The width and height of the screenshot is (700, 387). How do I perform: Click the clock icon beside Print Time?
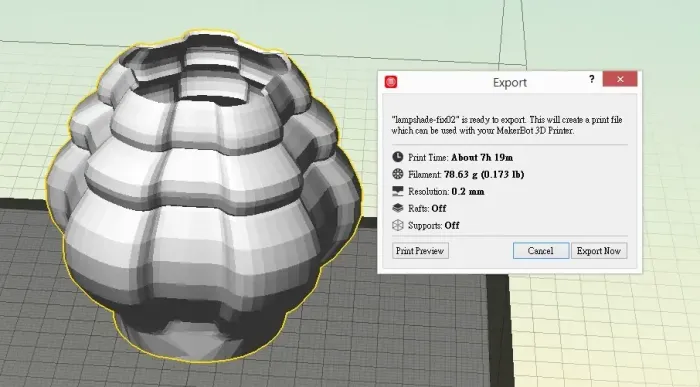397,157
